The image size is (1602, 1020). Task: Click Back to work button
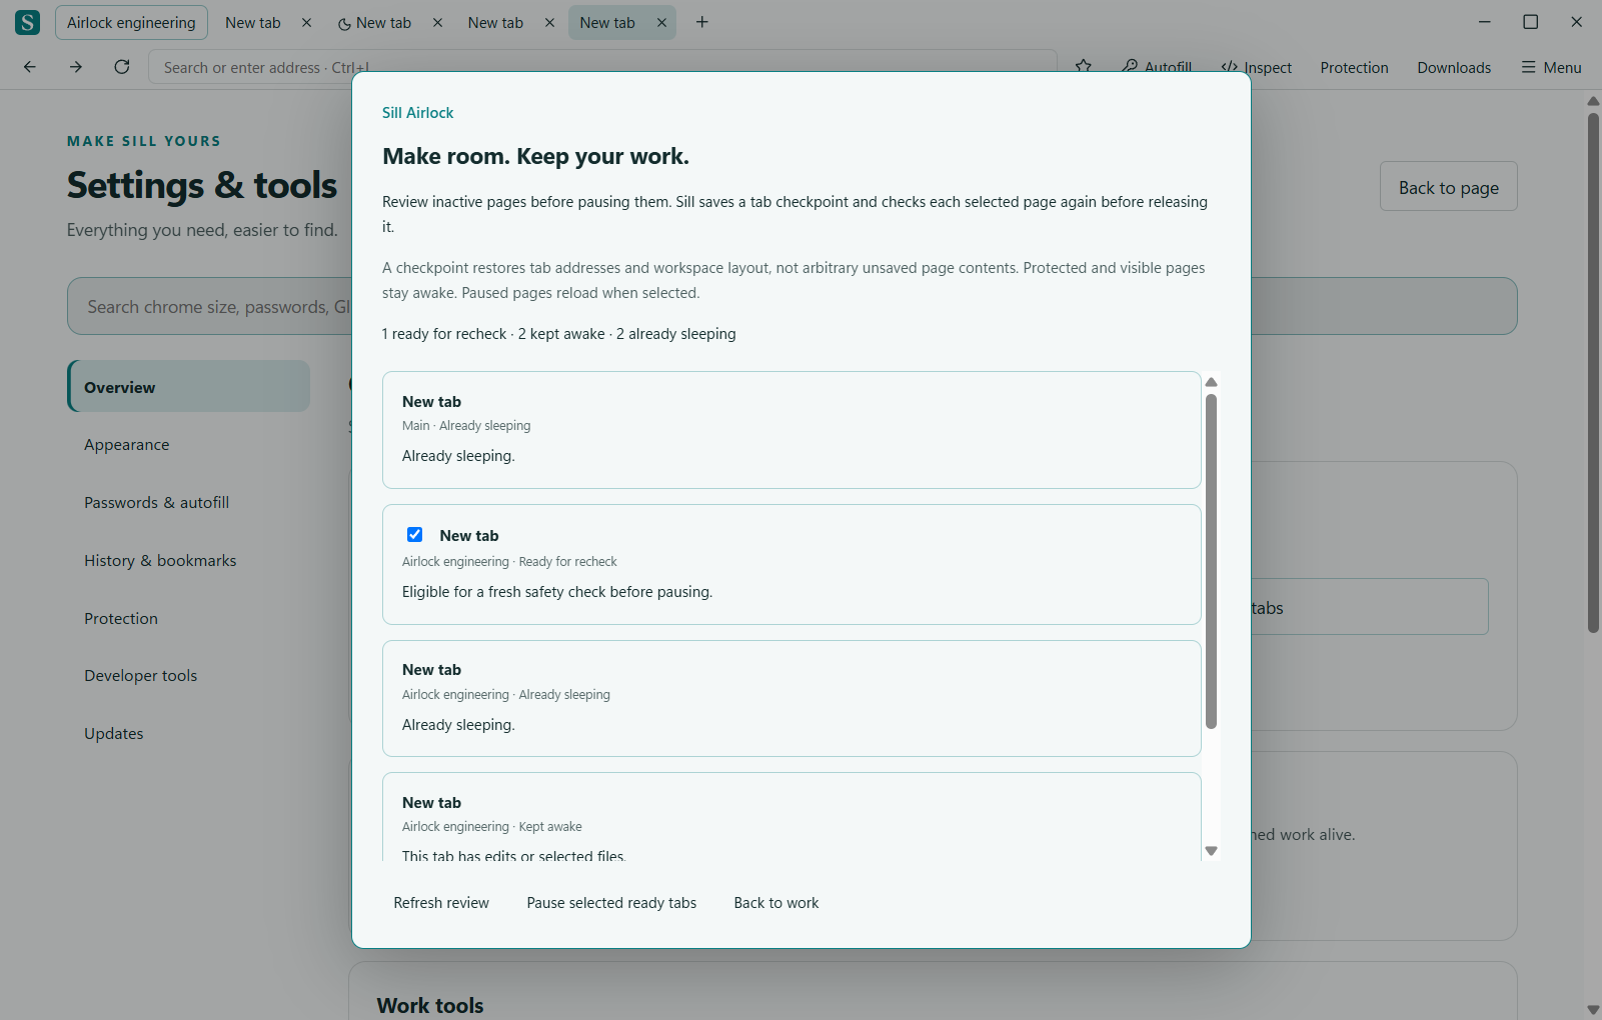coord(776,903)
